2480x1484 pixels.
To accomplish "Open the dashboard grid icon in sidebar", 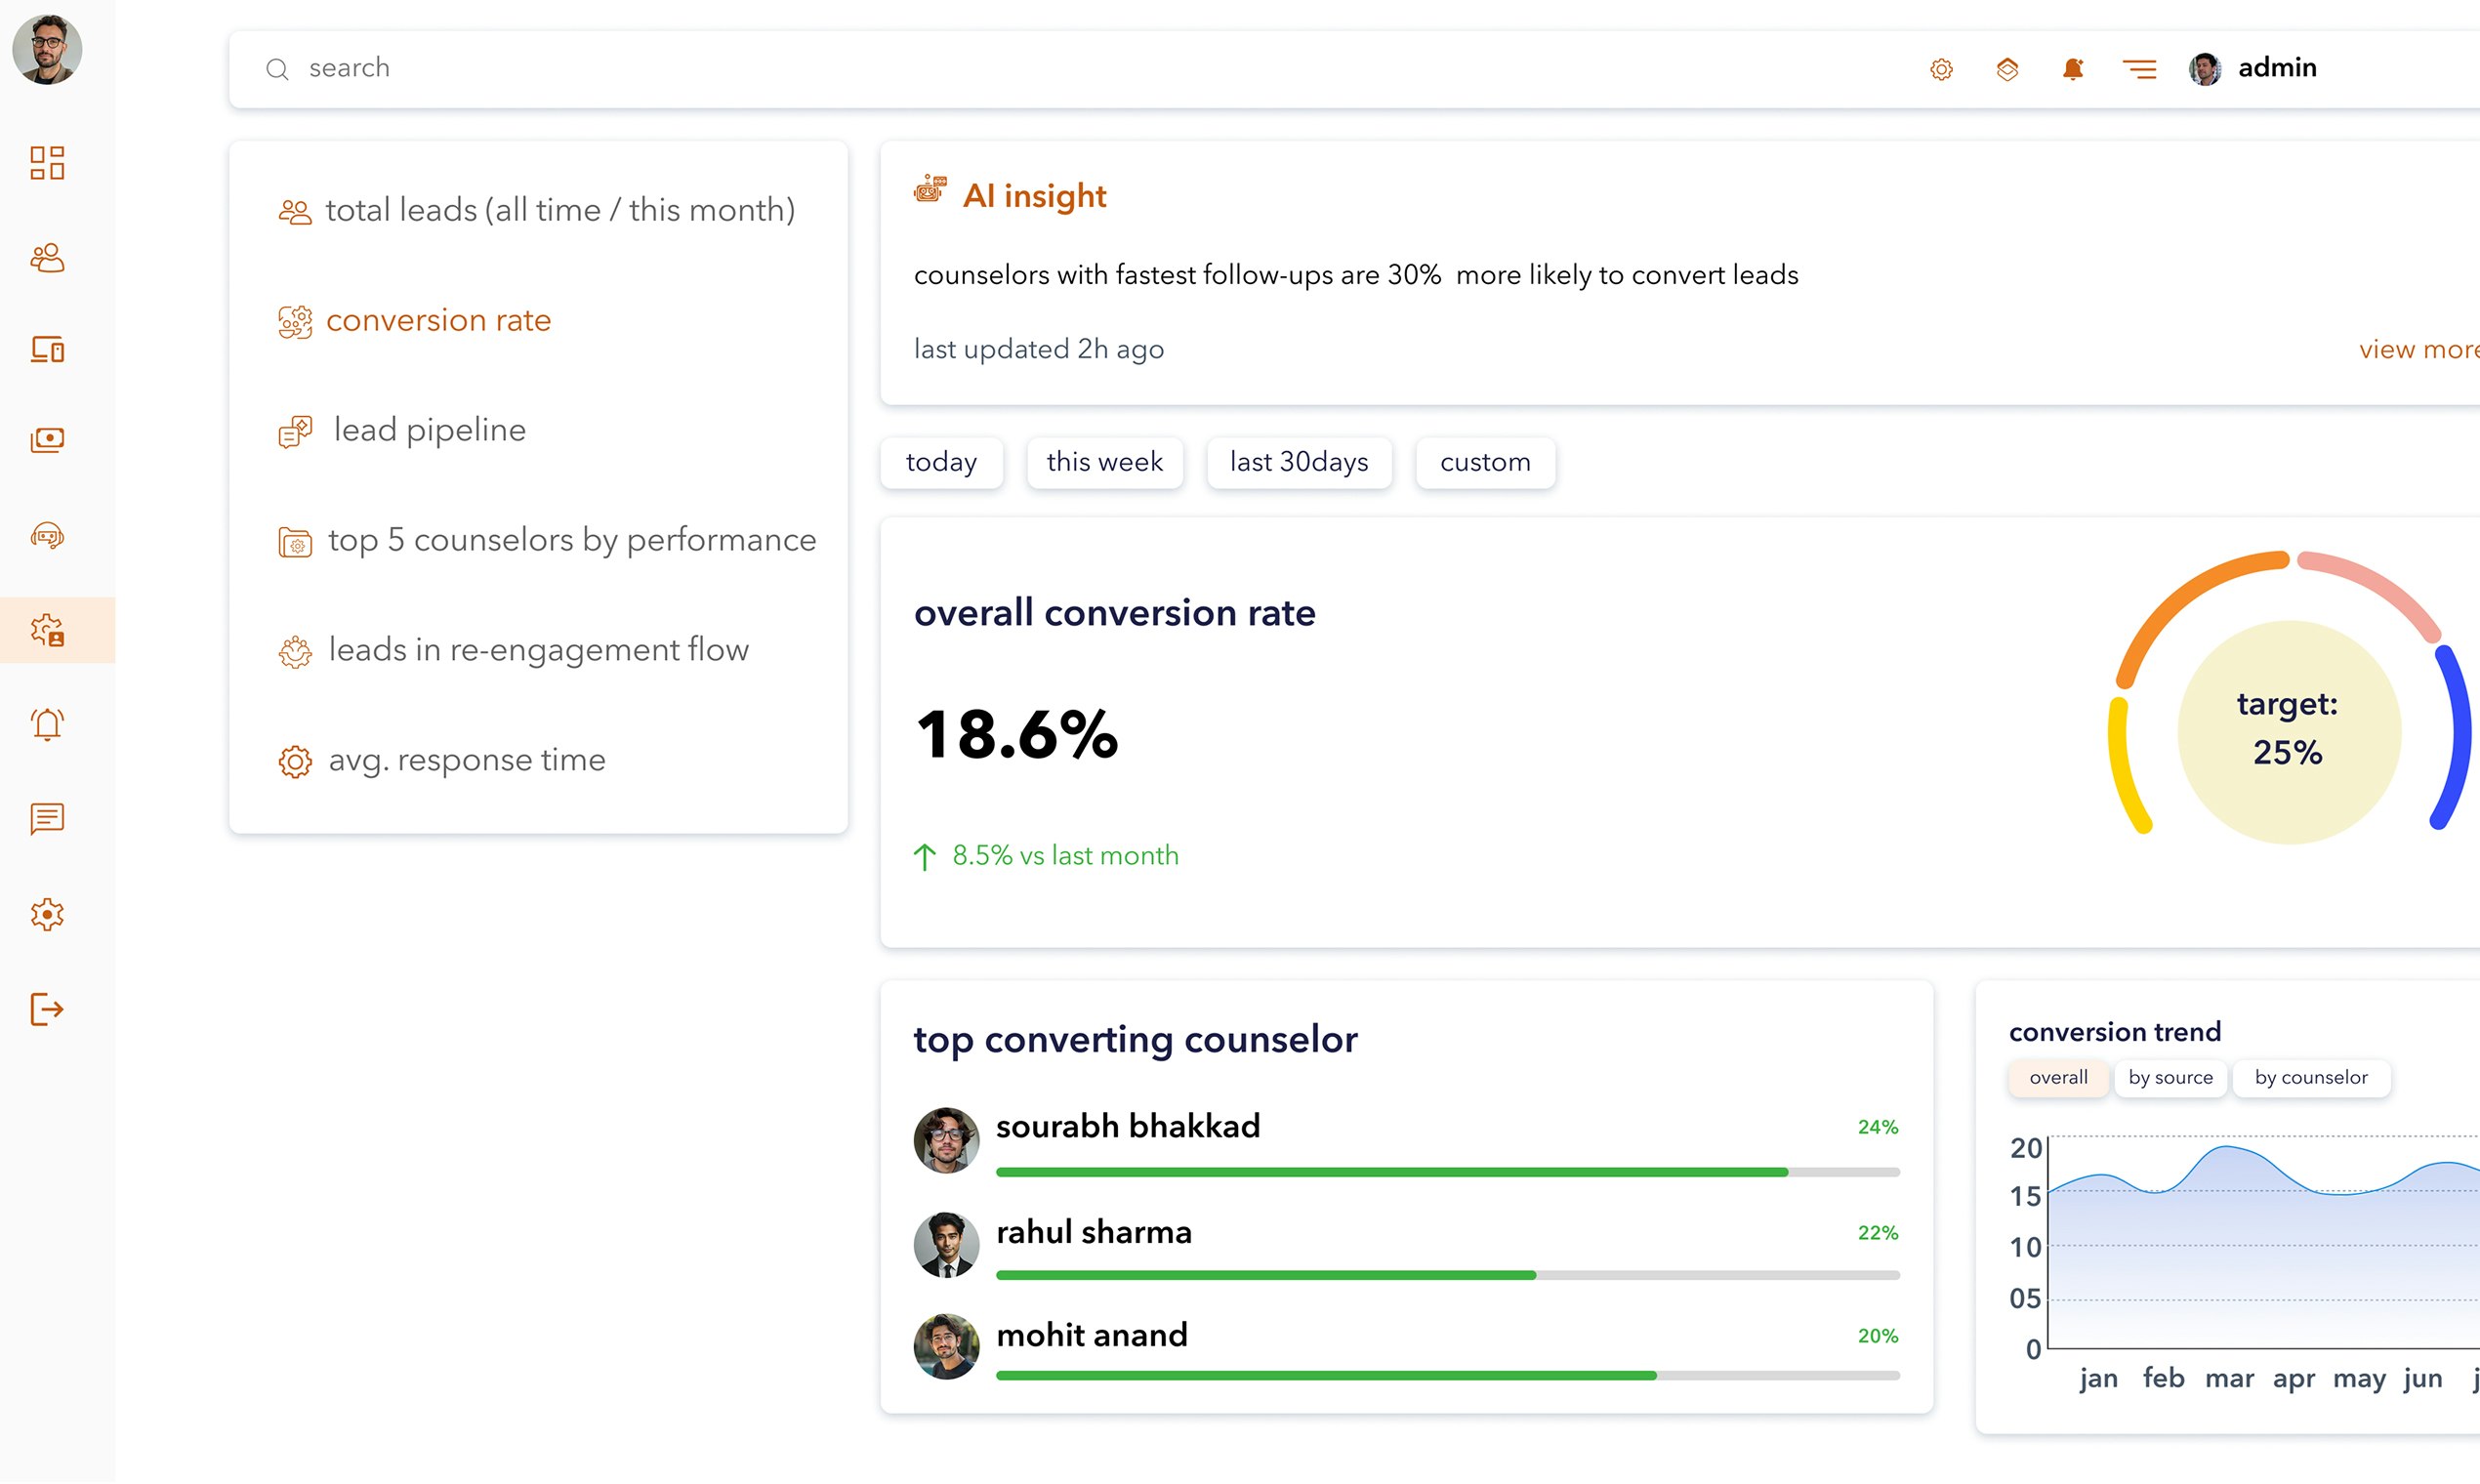I will tap(47, 163).
